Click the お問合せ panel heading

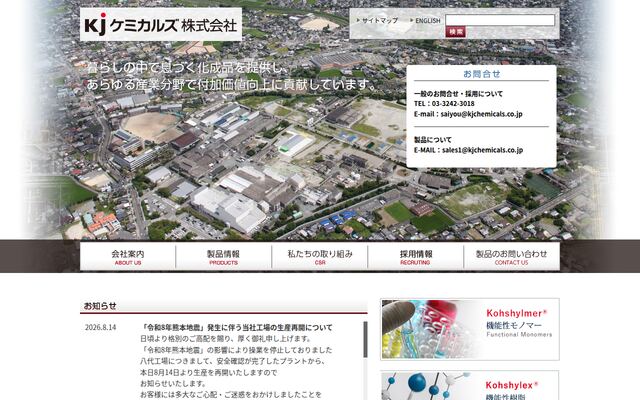click(x=482, y=74)
